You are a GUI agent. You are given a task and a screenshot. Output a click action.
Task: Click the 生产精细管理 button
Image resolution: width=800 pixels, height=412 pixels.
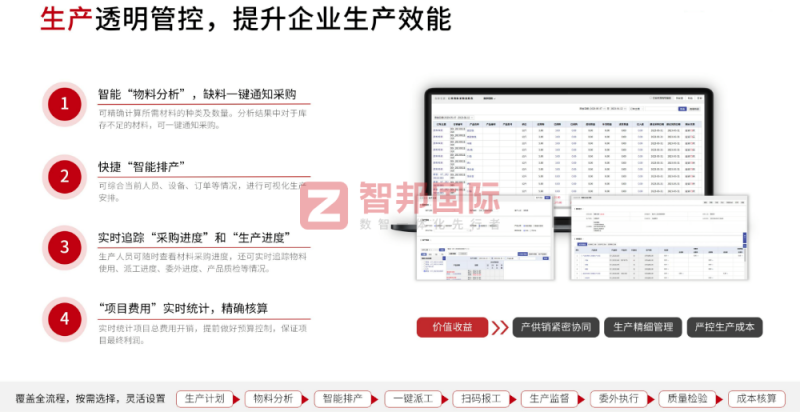tap(644, 327)
